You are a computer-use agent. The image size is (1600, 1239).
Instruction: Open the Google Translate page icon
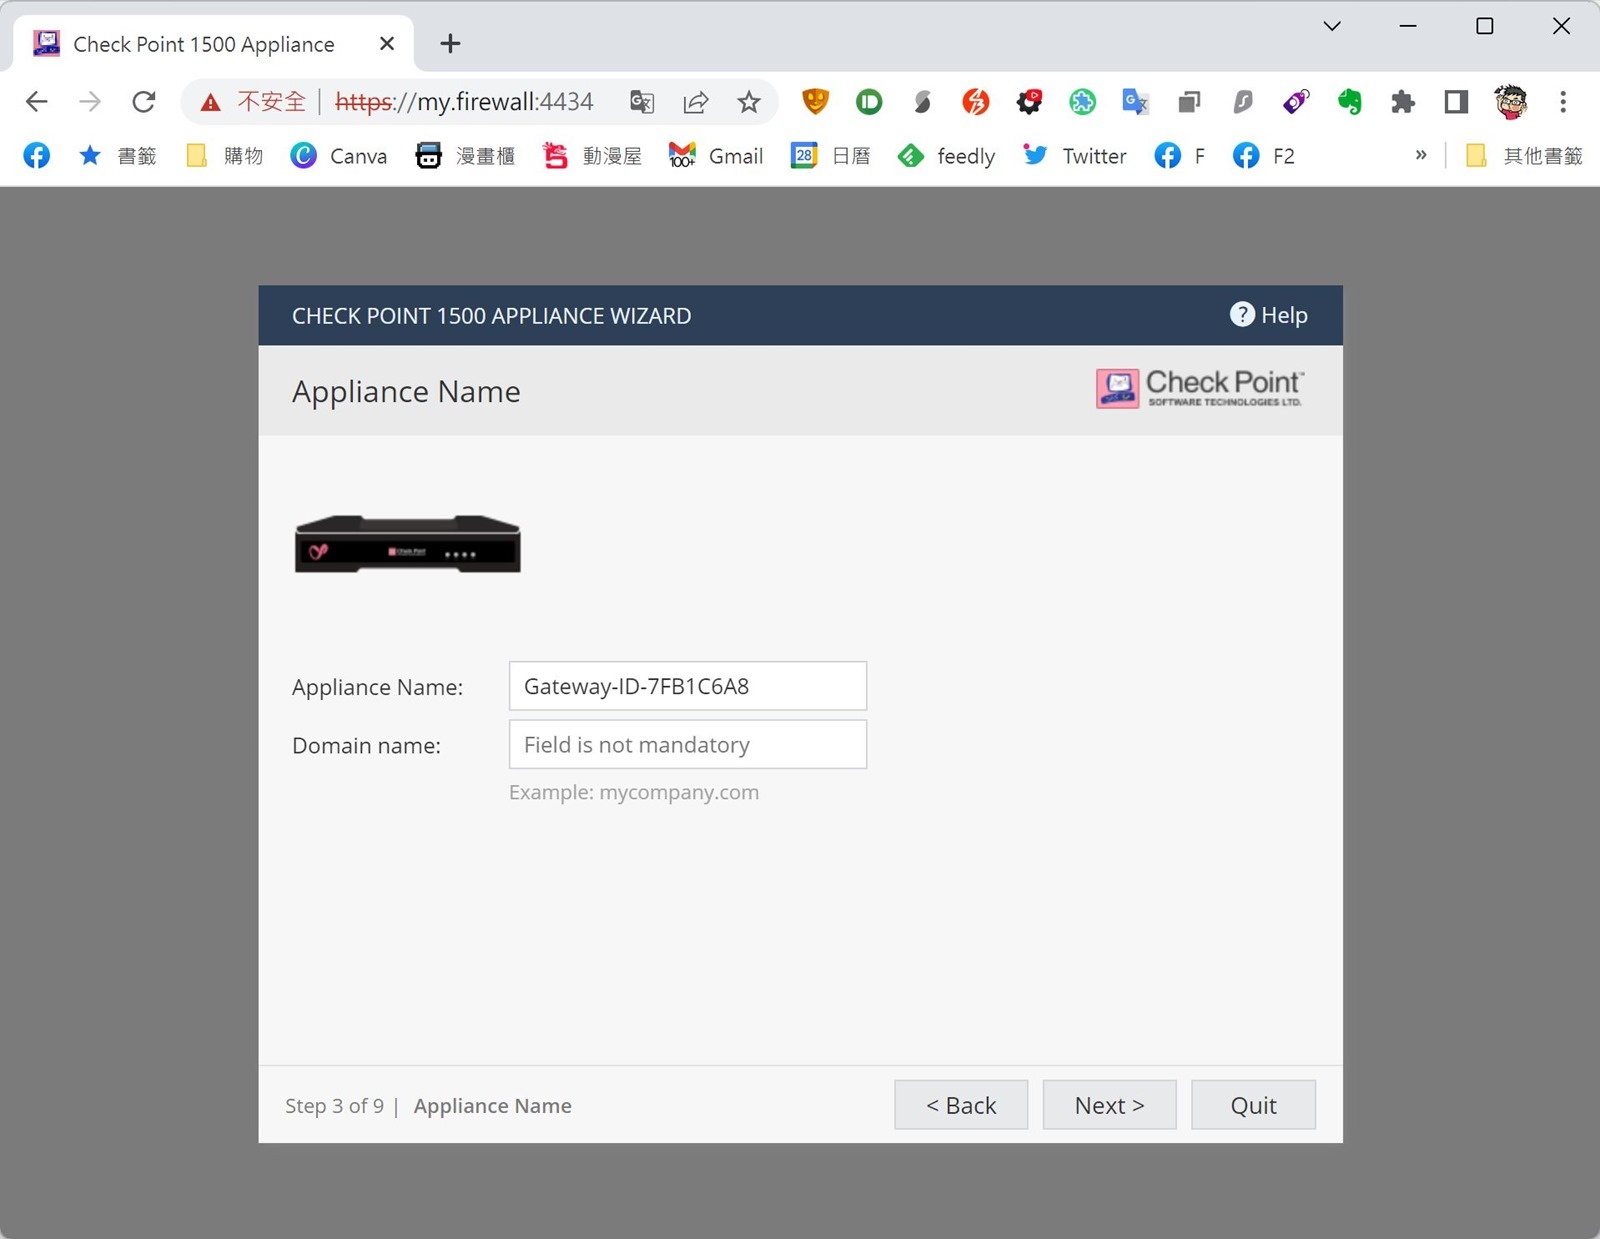[642, 102]
